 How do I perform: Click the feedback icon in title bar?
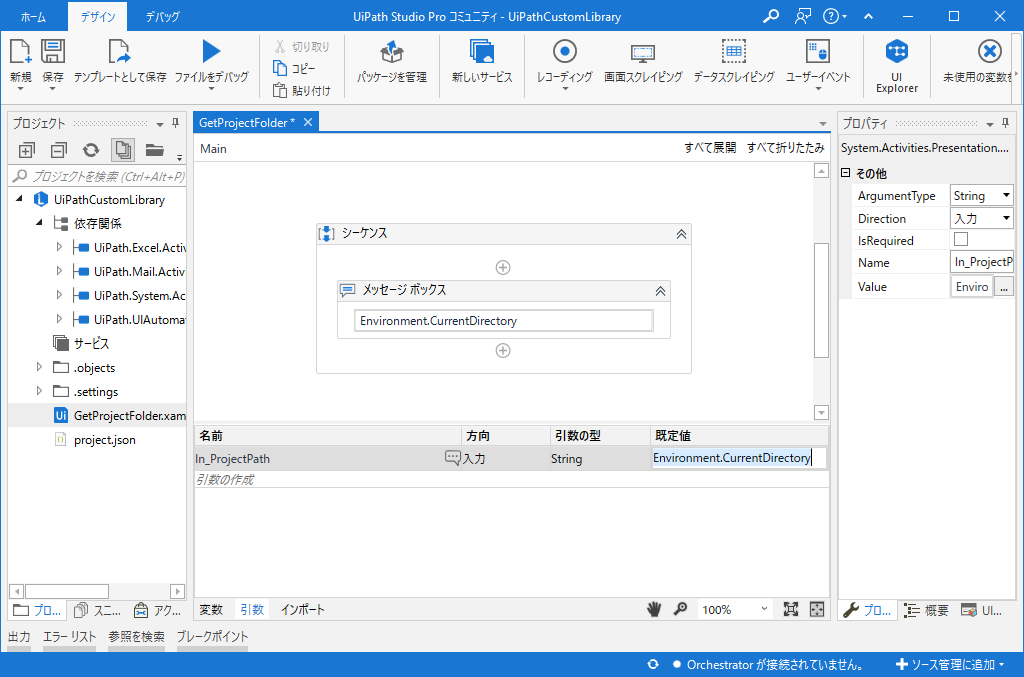click(803, 16)
